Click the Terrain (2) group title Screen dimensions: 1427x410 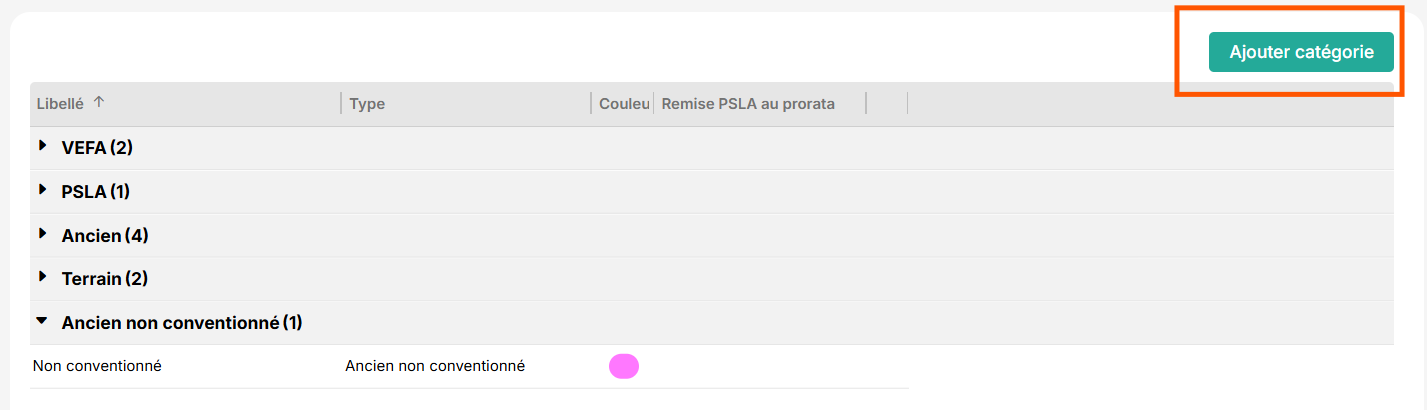coord(105,279)
